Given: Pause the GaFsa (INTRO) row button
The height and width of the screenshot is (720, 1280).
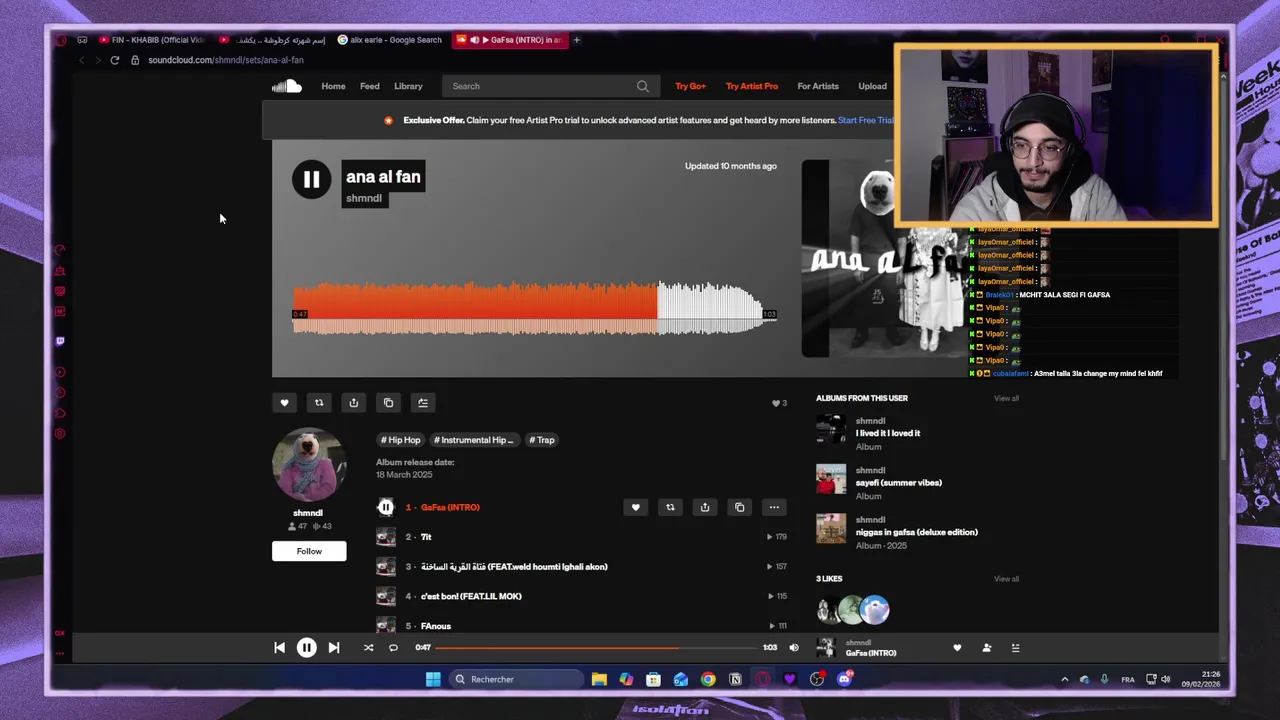Looking at the screenshot, I should click(x=386, y=507).
